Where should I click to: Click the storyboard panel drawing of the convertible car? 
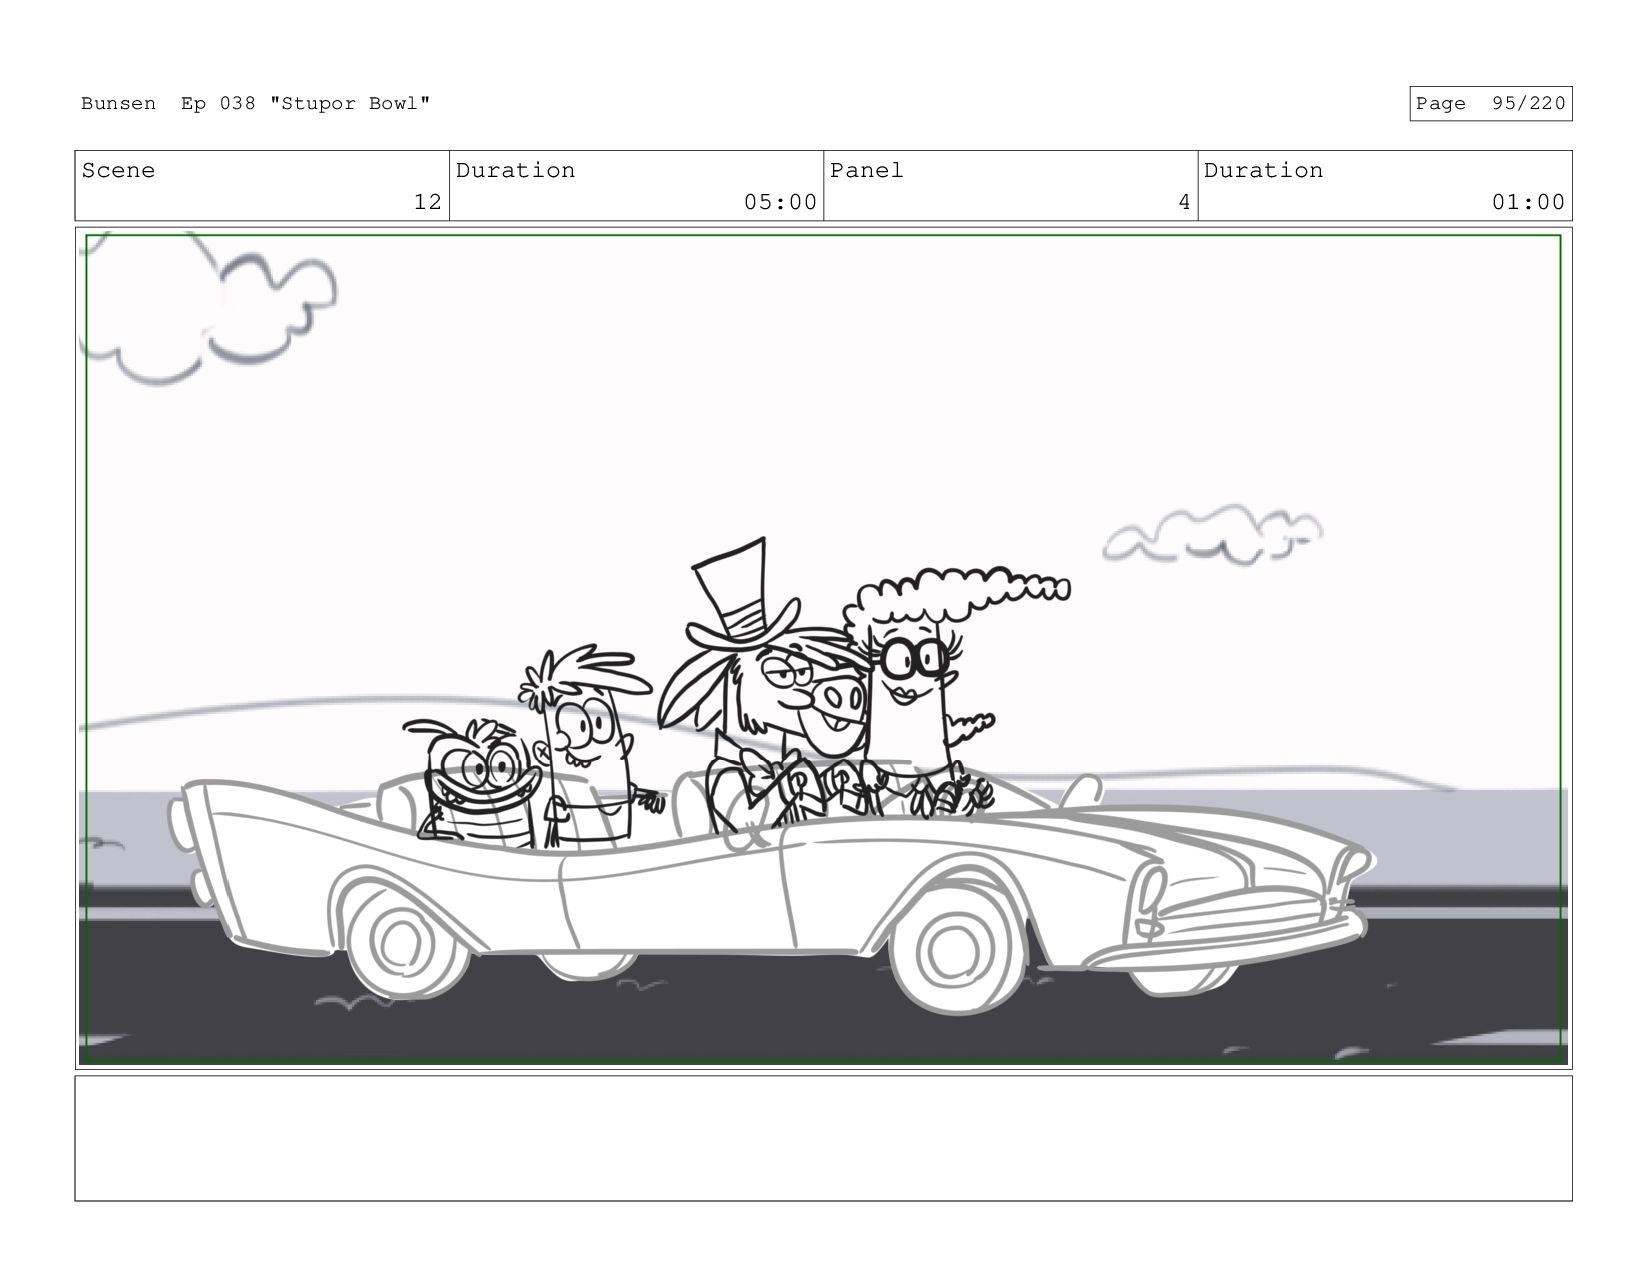(x=823, y=648)
